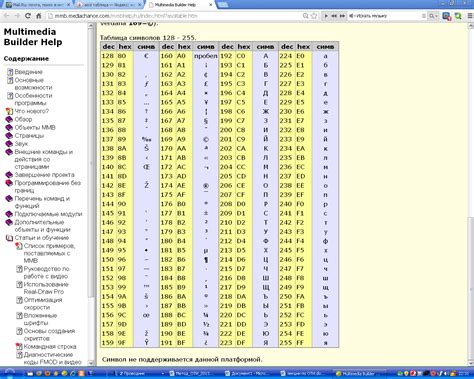
Task: Click the Multimedia Builder Help heading
Action: [x=33, y=37]
